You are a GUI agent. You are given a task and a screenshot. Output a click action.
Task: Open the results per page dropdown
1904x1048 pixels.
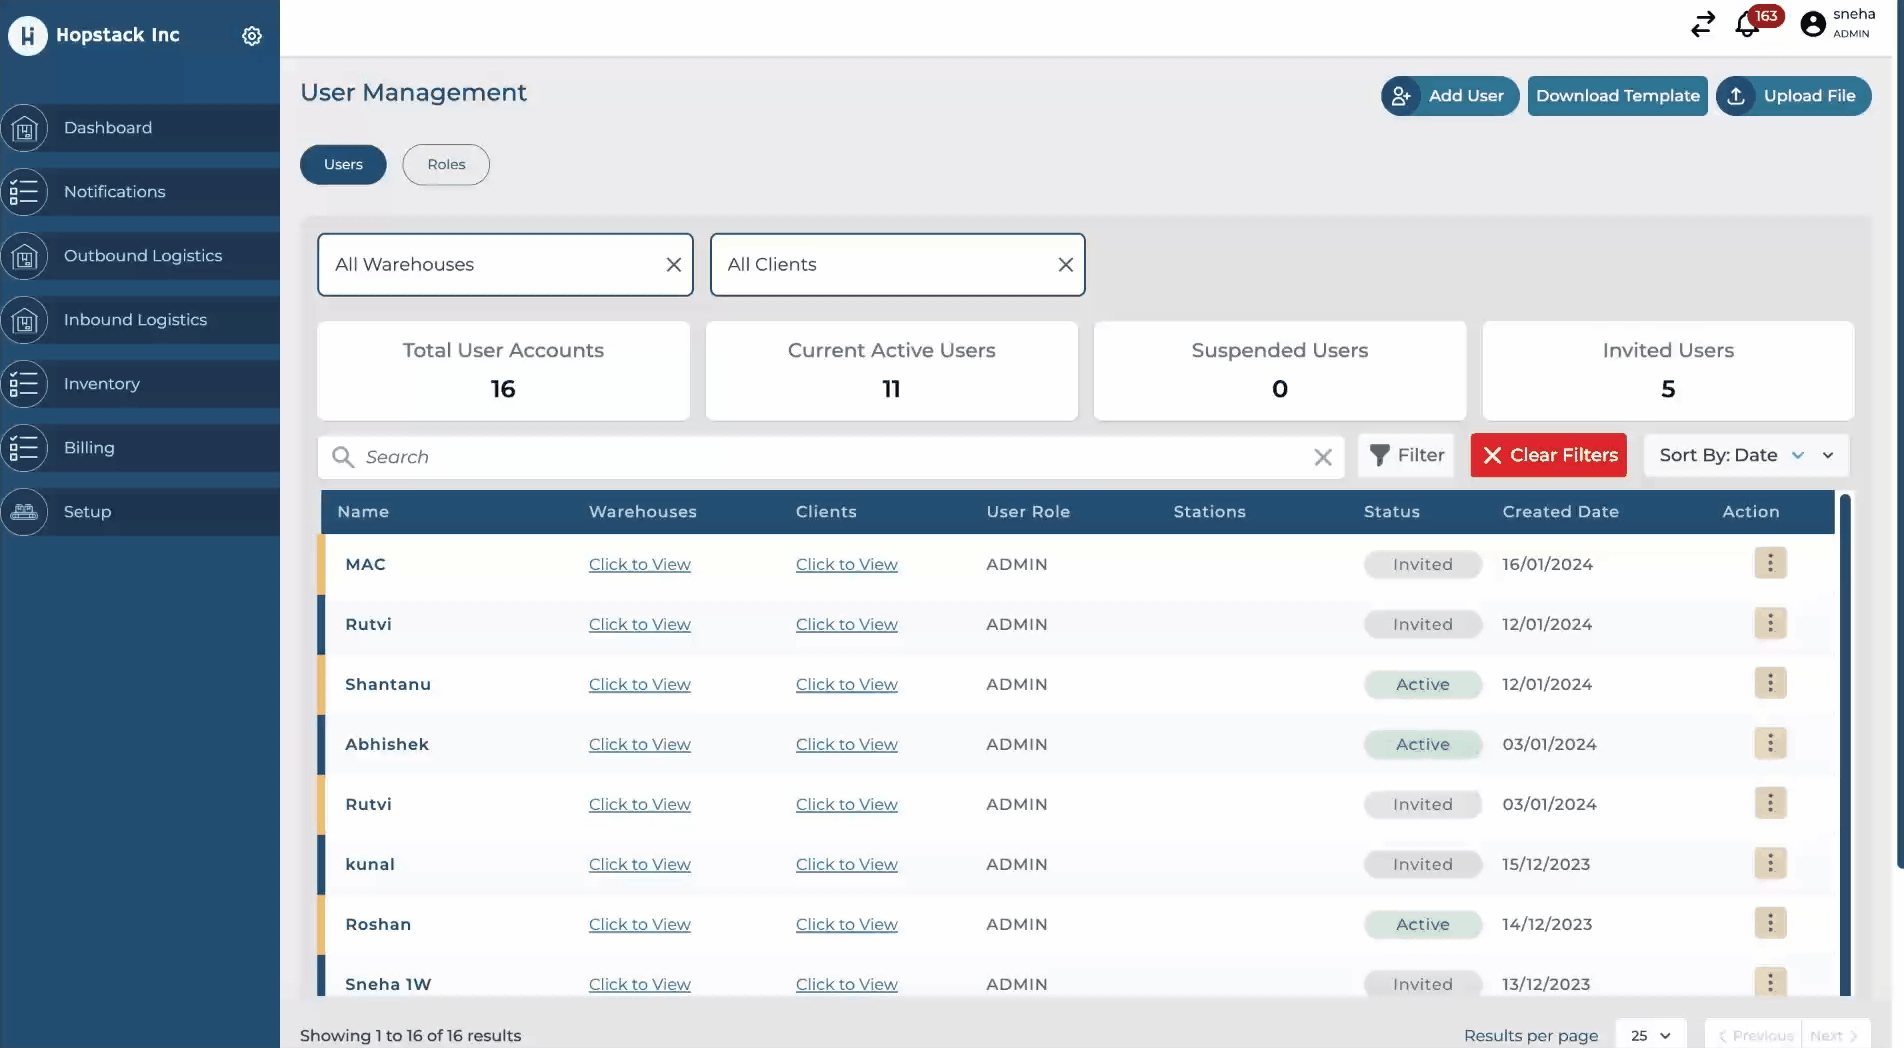pos(1650,1036)
